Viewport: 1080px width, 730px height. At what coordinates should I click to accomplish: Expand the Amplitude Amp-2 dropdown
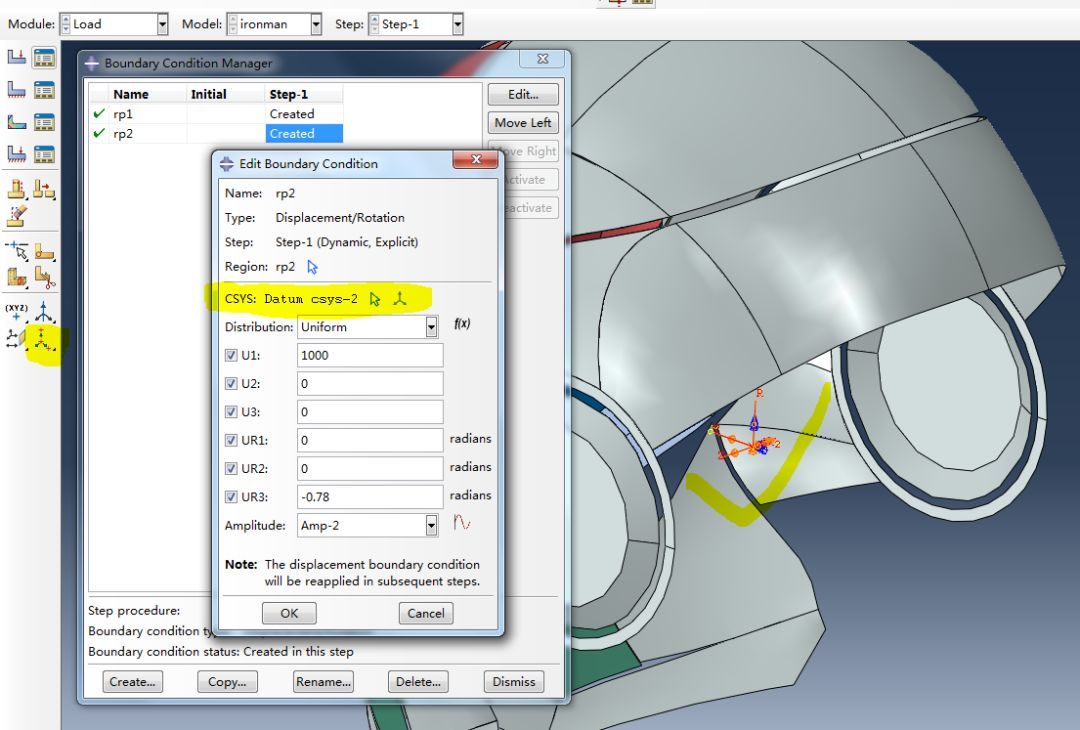pos(431,525)
